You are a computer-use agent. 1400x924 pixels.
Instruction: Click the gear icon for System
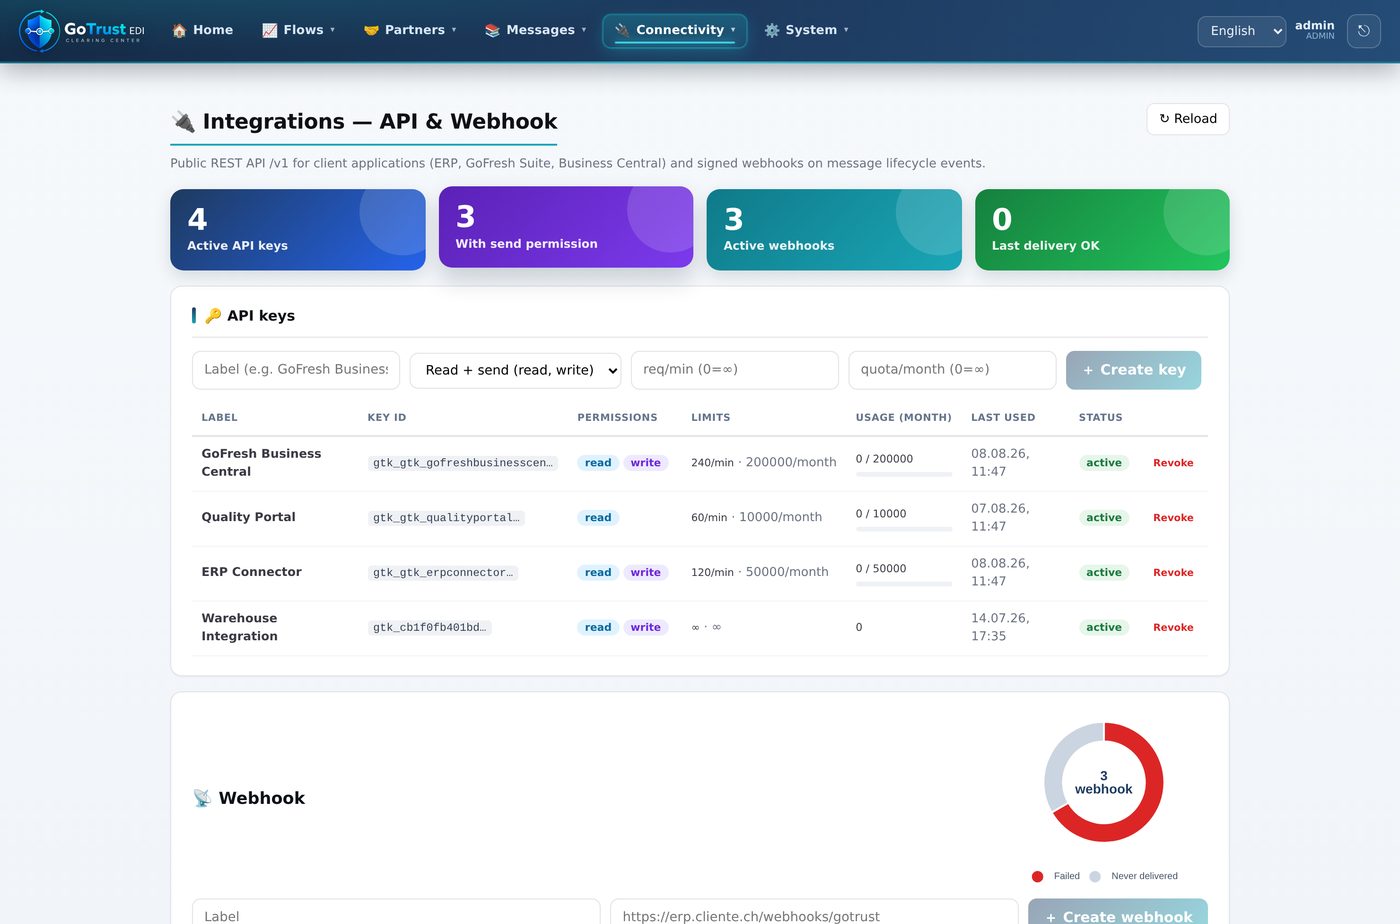[772, 31]
